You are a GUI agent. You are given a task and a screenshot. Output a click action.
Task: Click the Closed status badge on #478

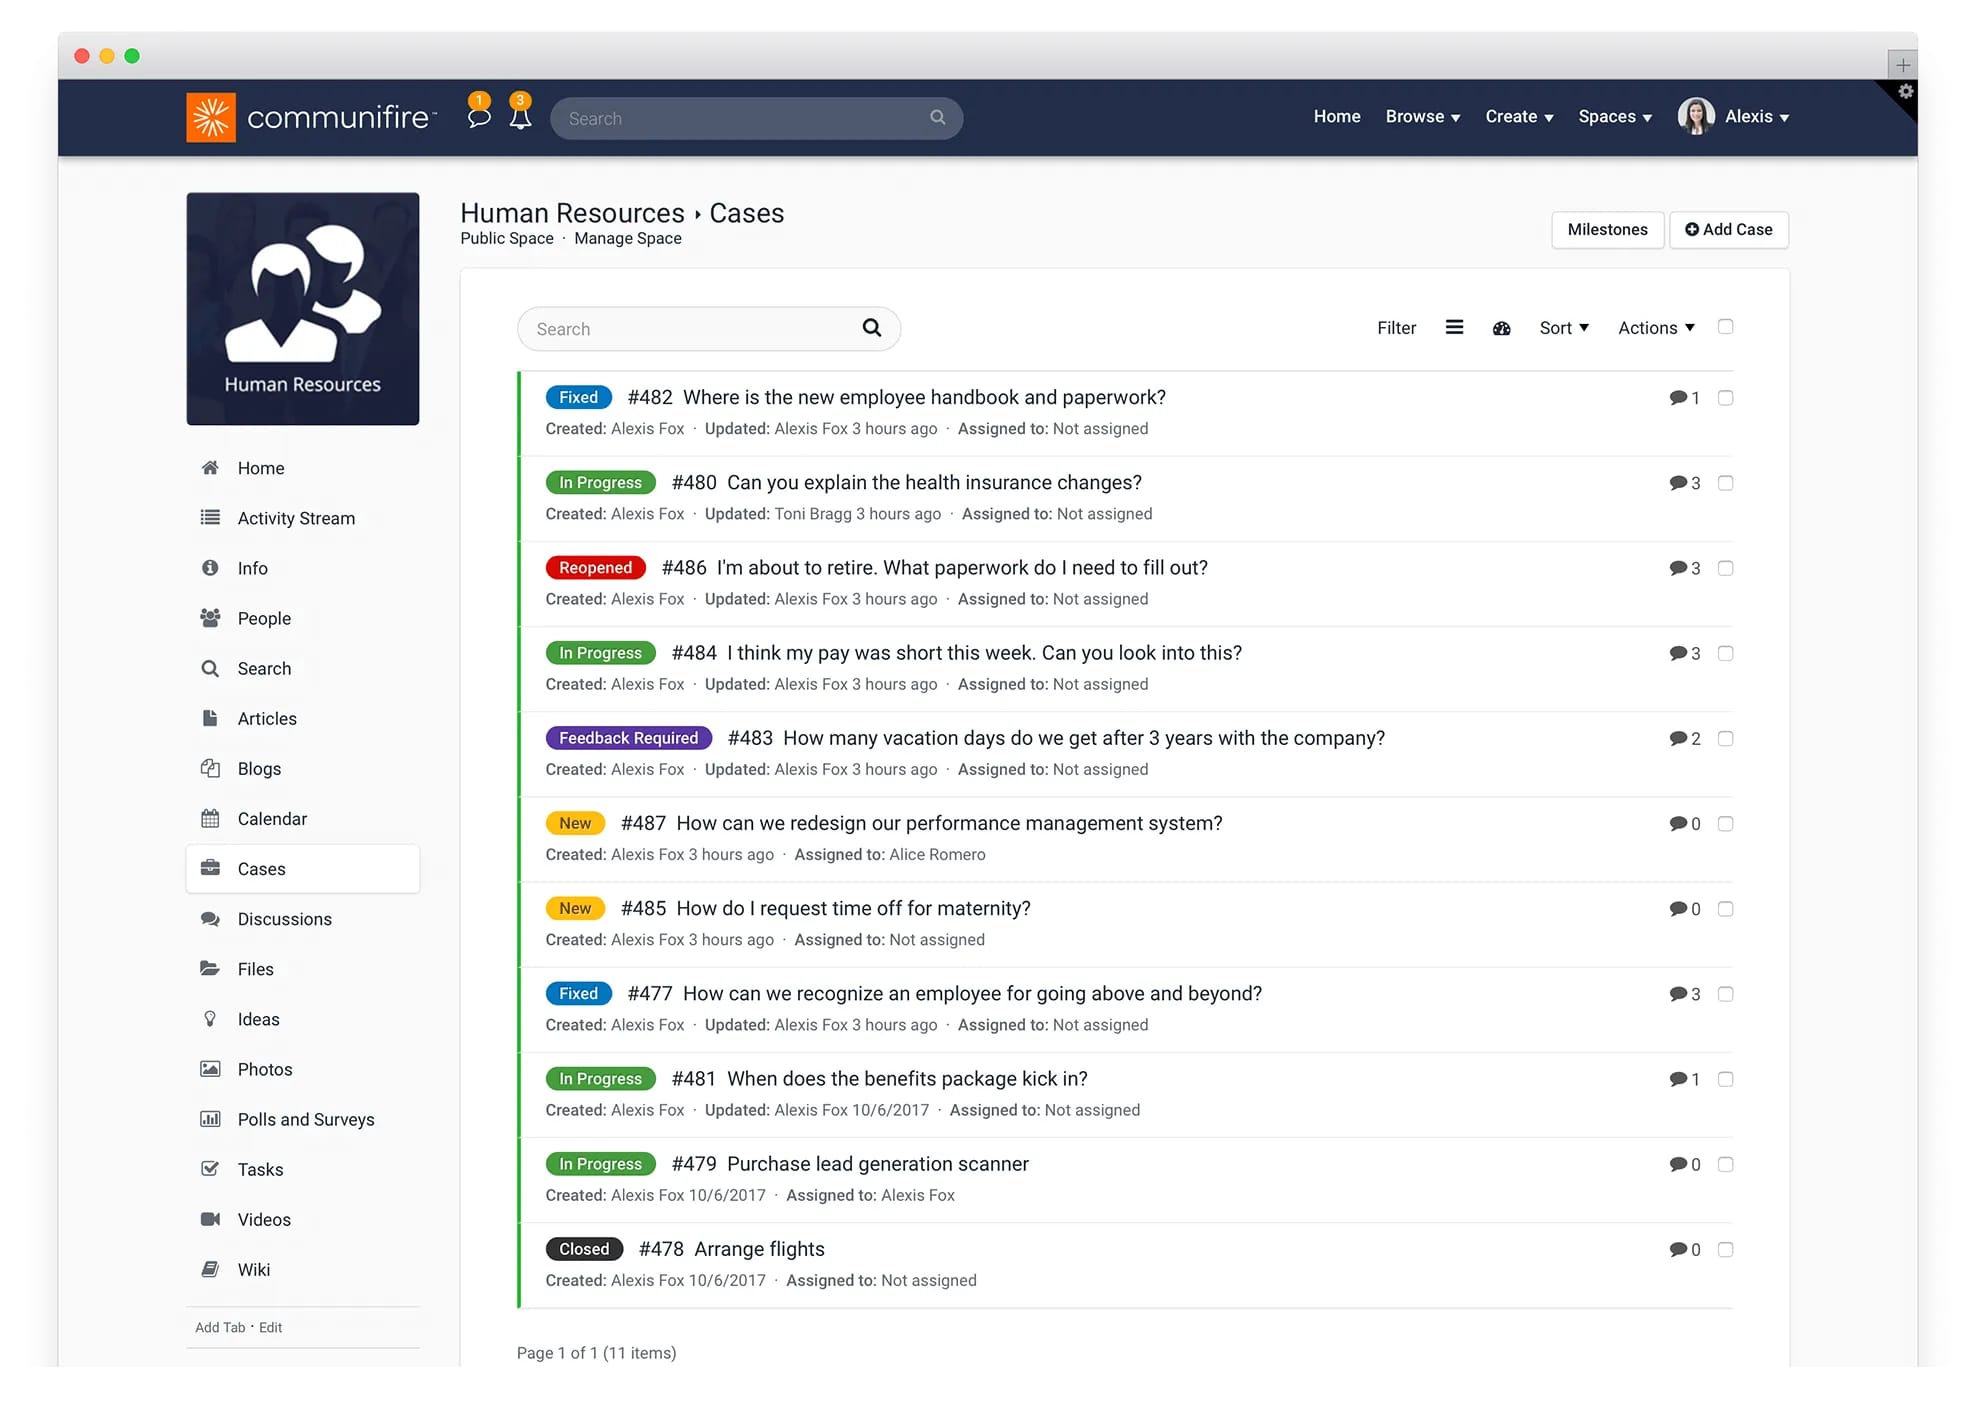584,1249
